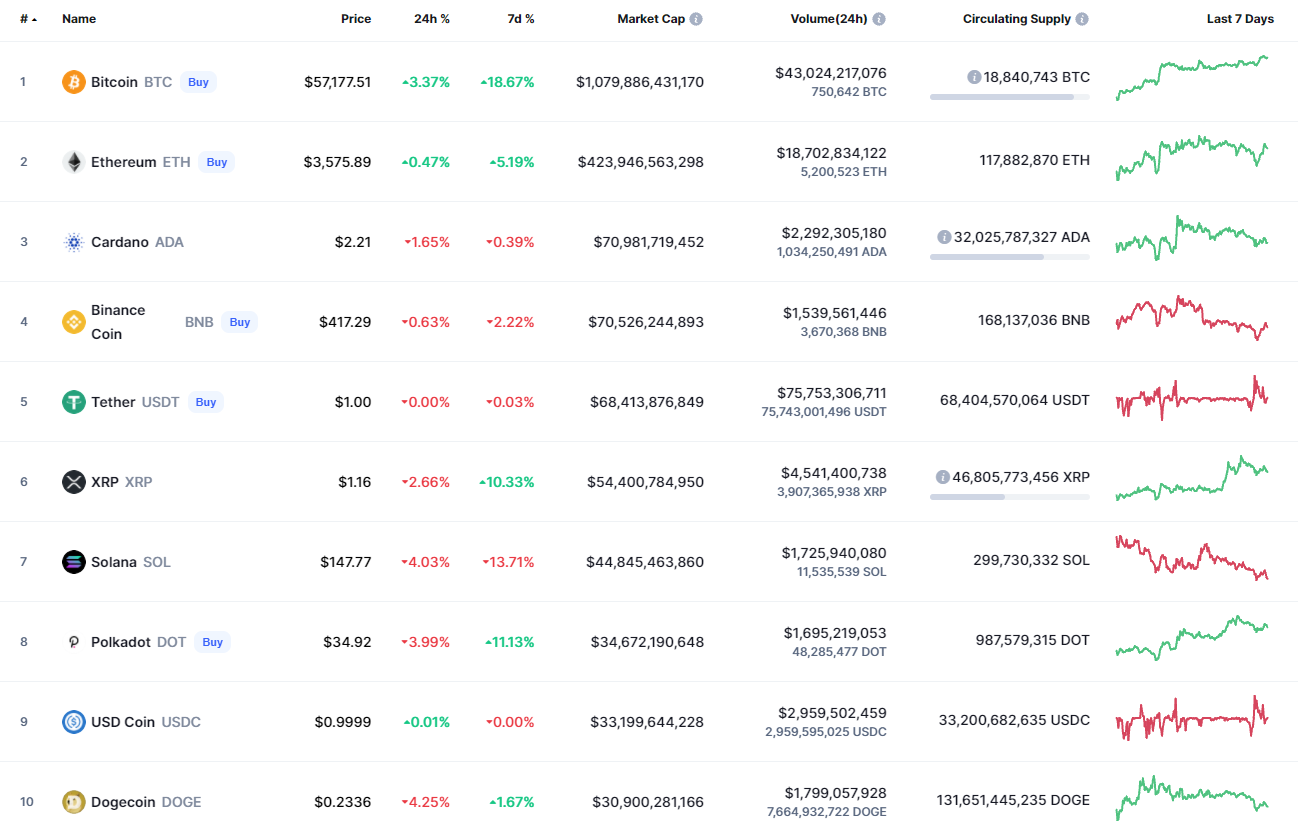
Task: Click Dogecoin 24h change 4.25%
Action: pyautogui.click(x=426, y=802)
